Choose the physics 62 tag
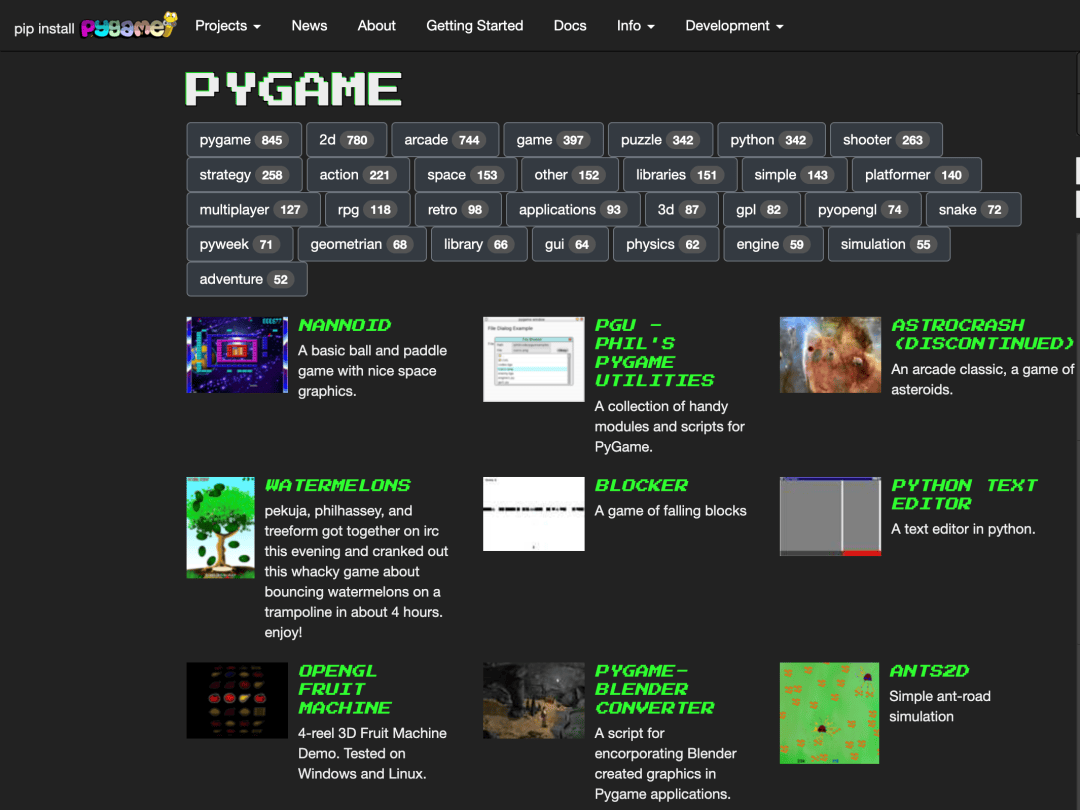Image resolution: width=1080 pixels, height=810 pixels. [666, 244]
